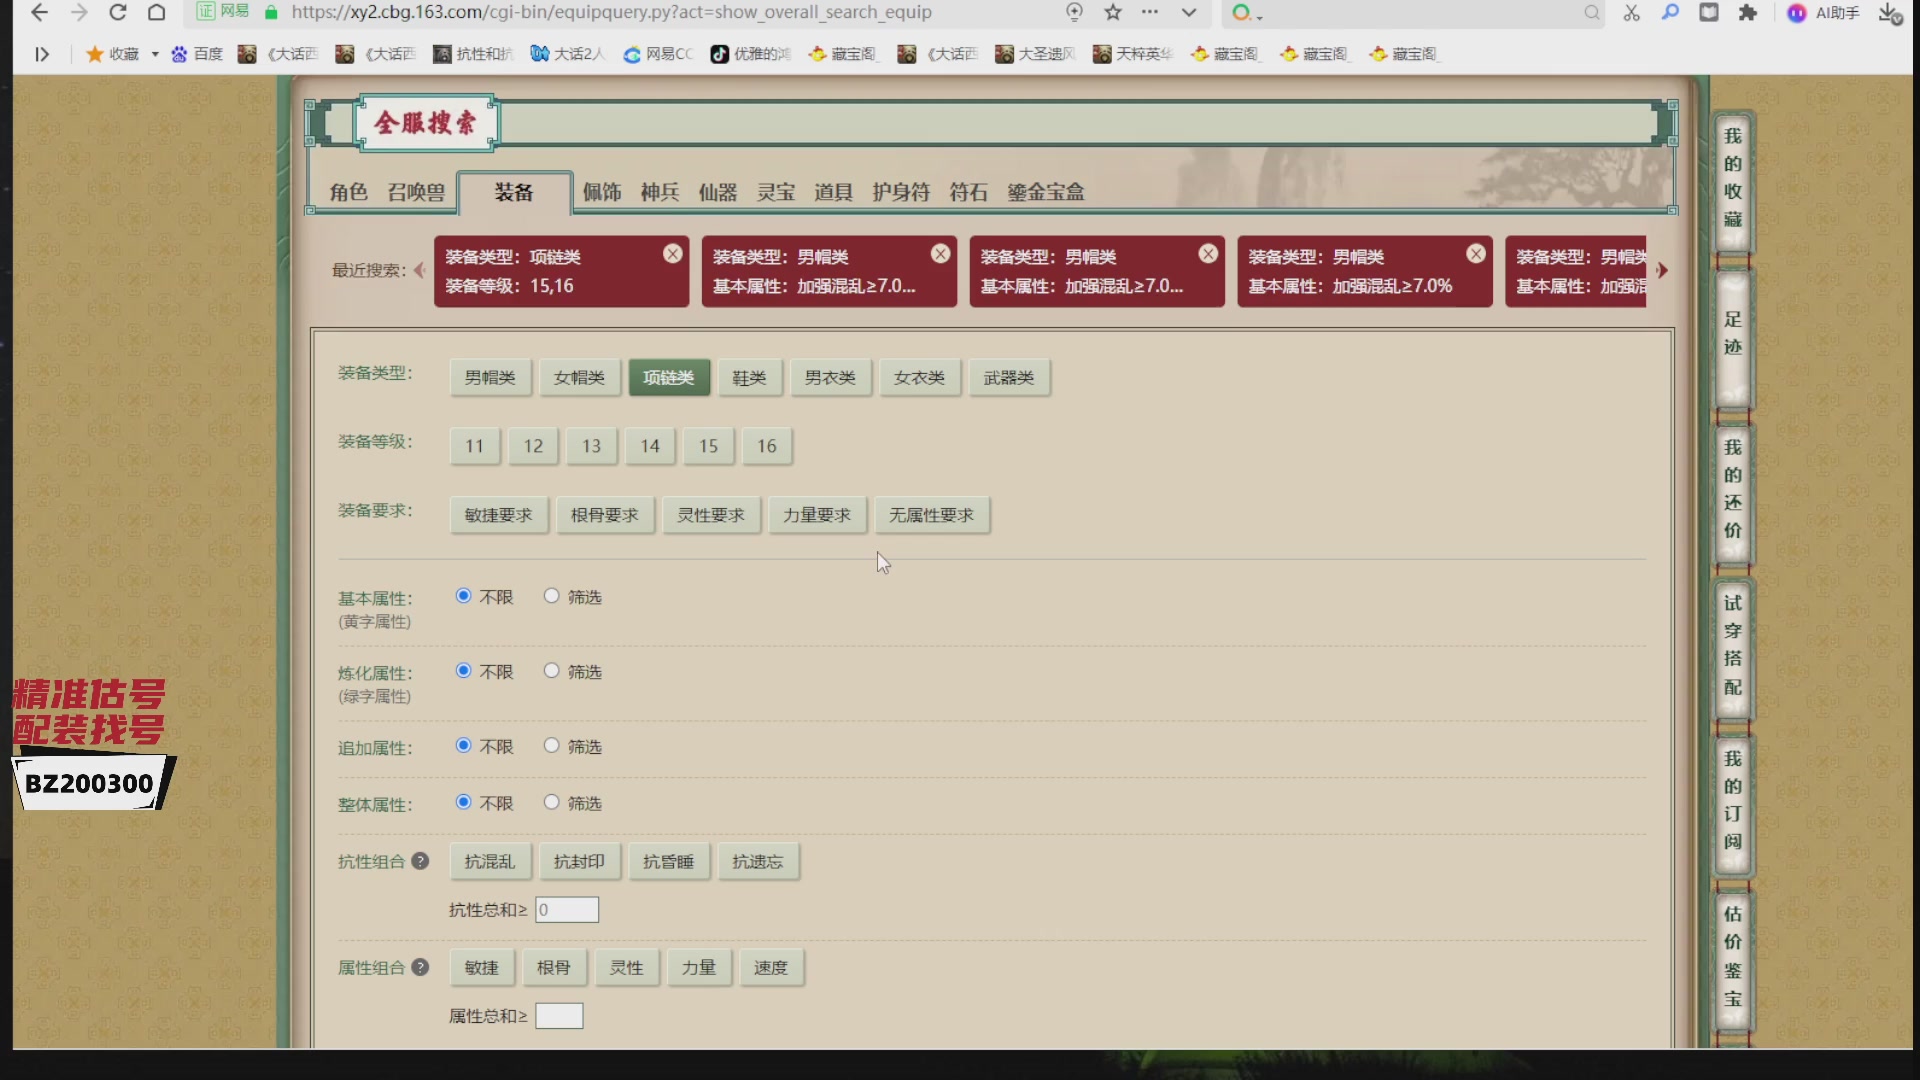The image size is (1920, 1080).
Task: Switch to 神兵 tab
Action: [660, 192]
